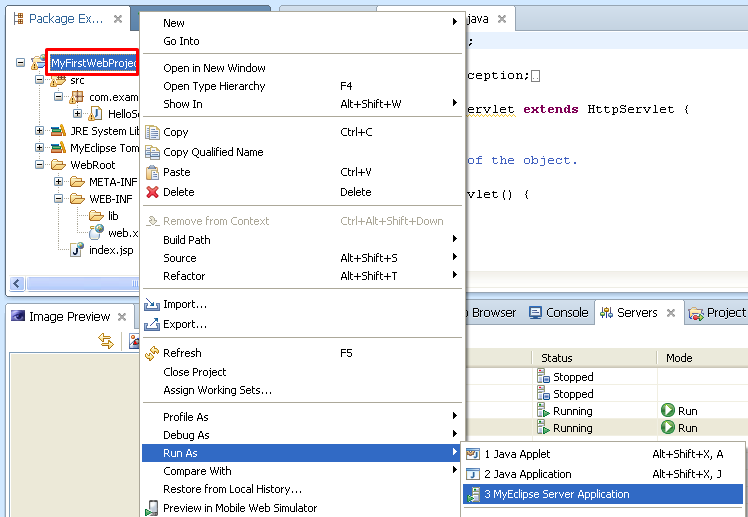This screenshot has height=517, width=748.
Task: Collapse the MyFirstWebProject tree node
Action: pos(21,62)
